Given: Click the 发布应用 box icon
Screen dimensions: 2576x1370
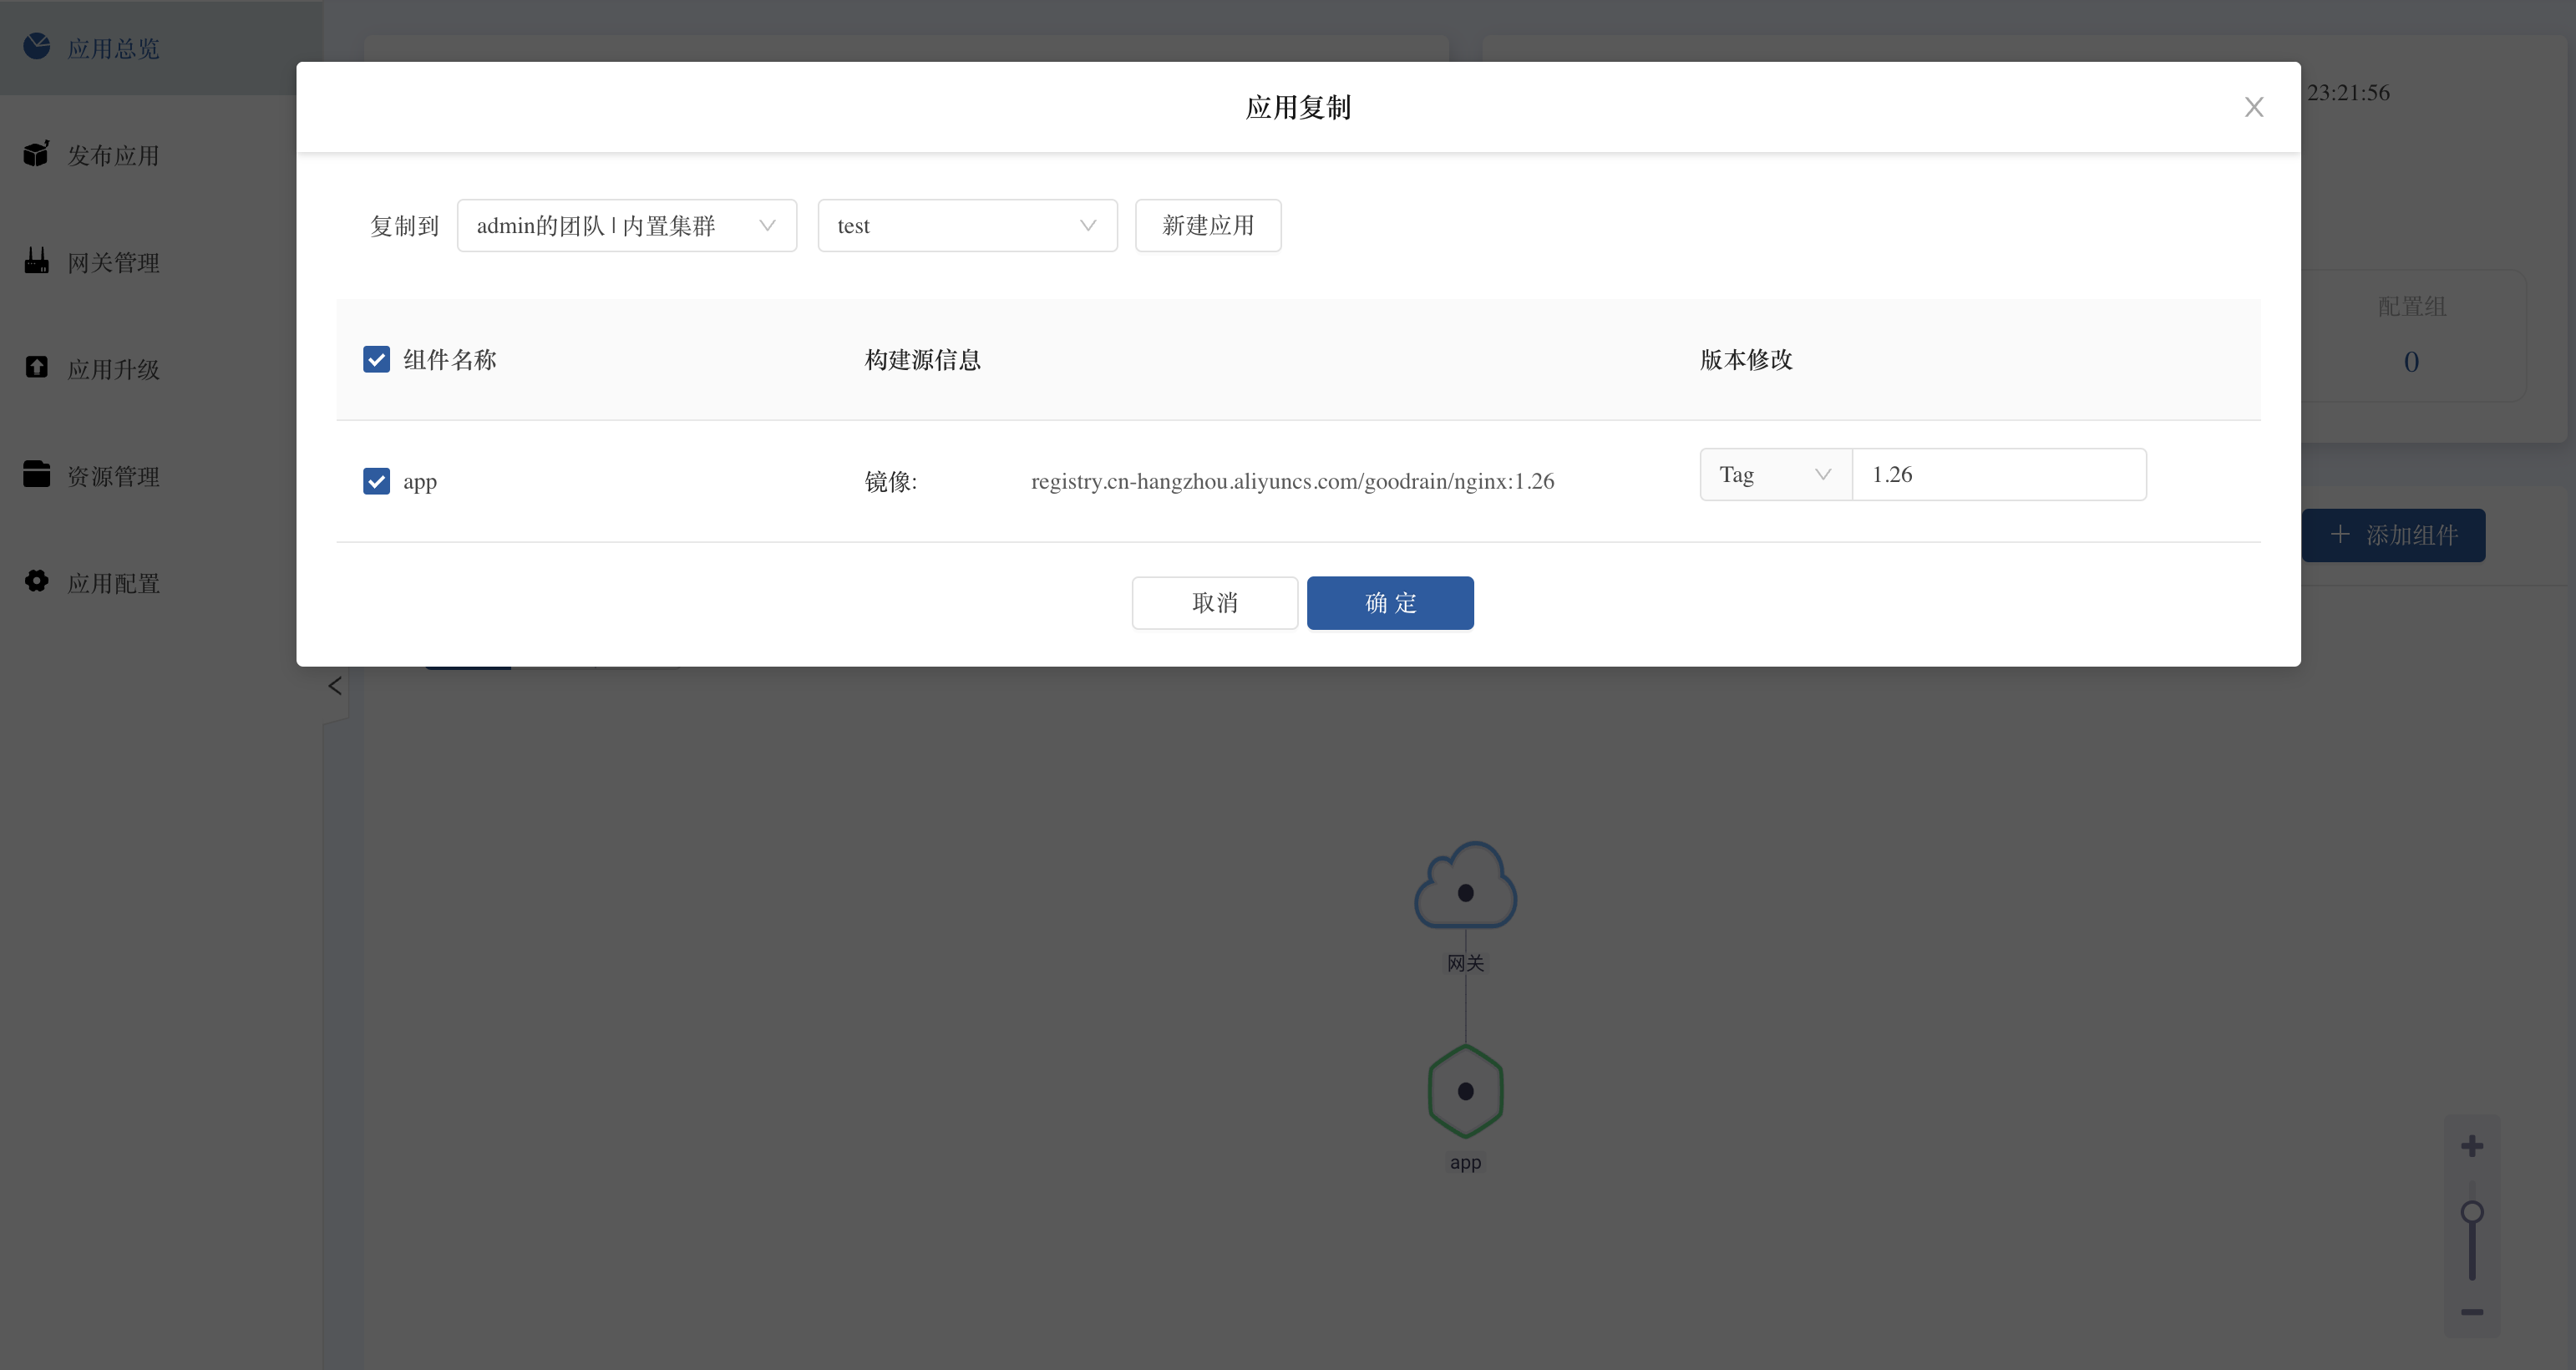Looking at the screenshot, I should coord(37,154).
